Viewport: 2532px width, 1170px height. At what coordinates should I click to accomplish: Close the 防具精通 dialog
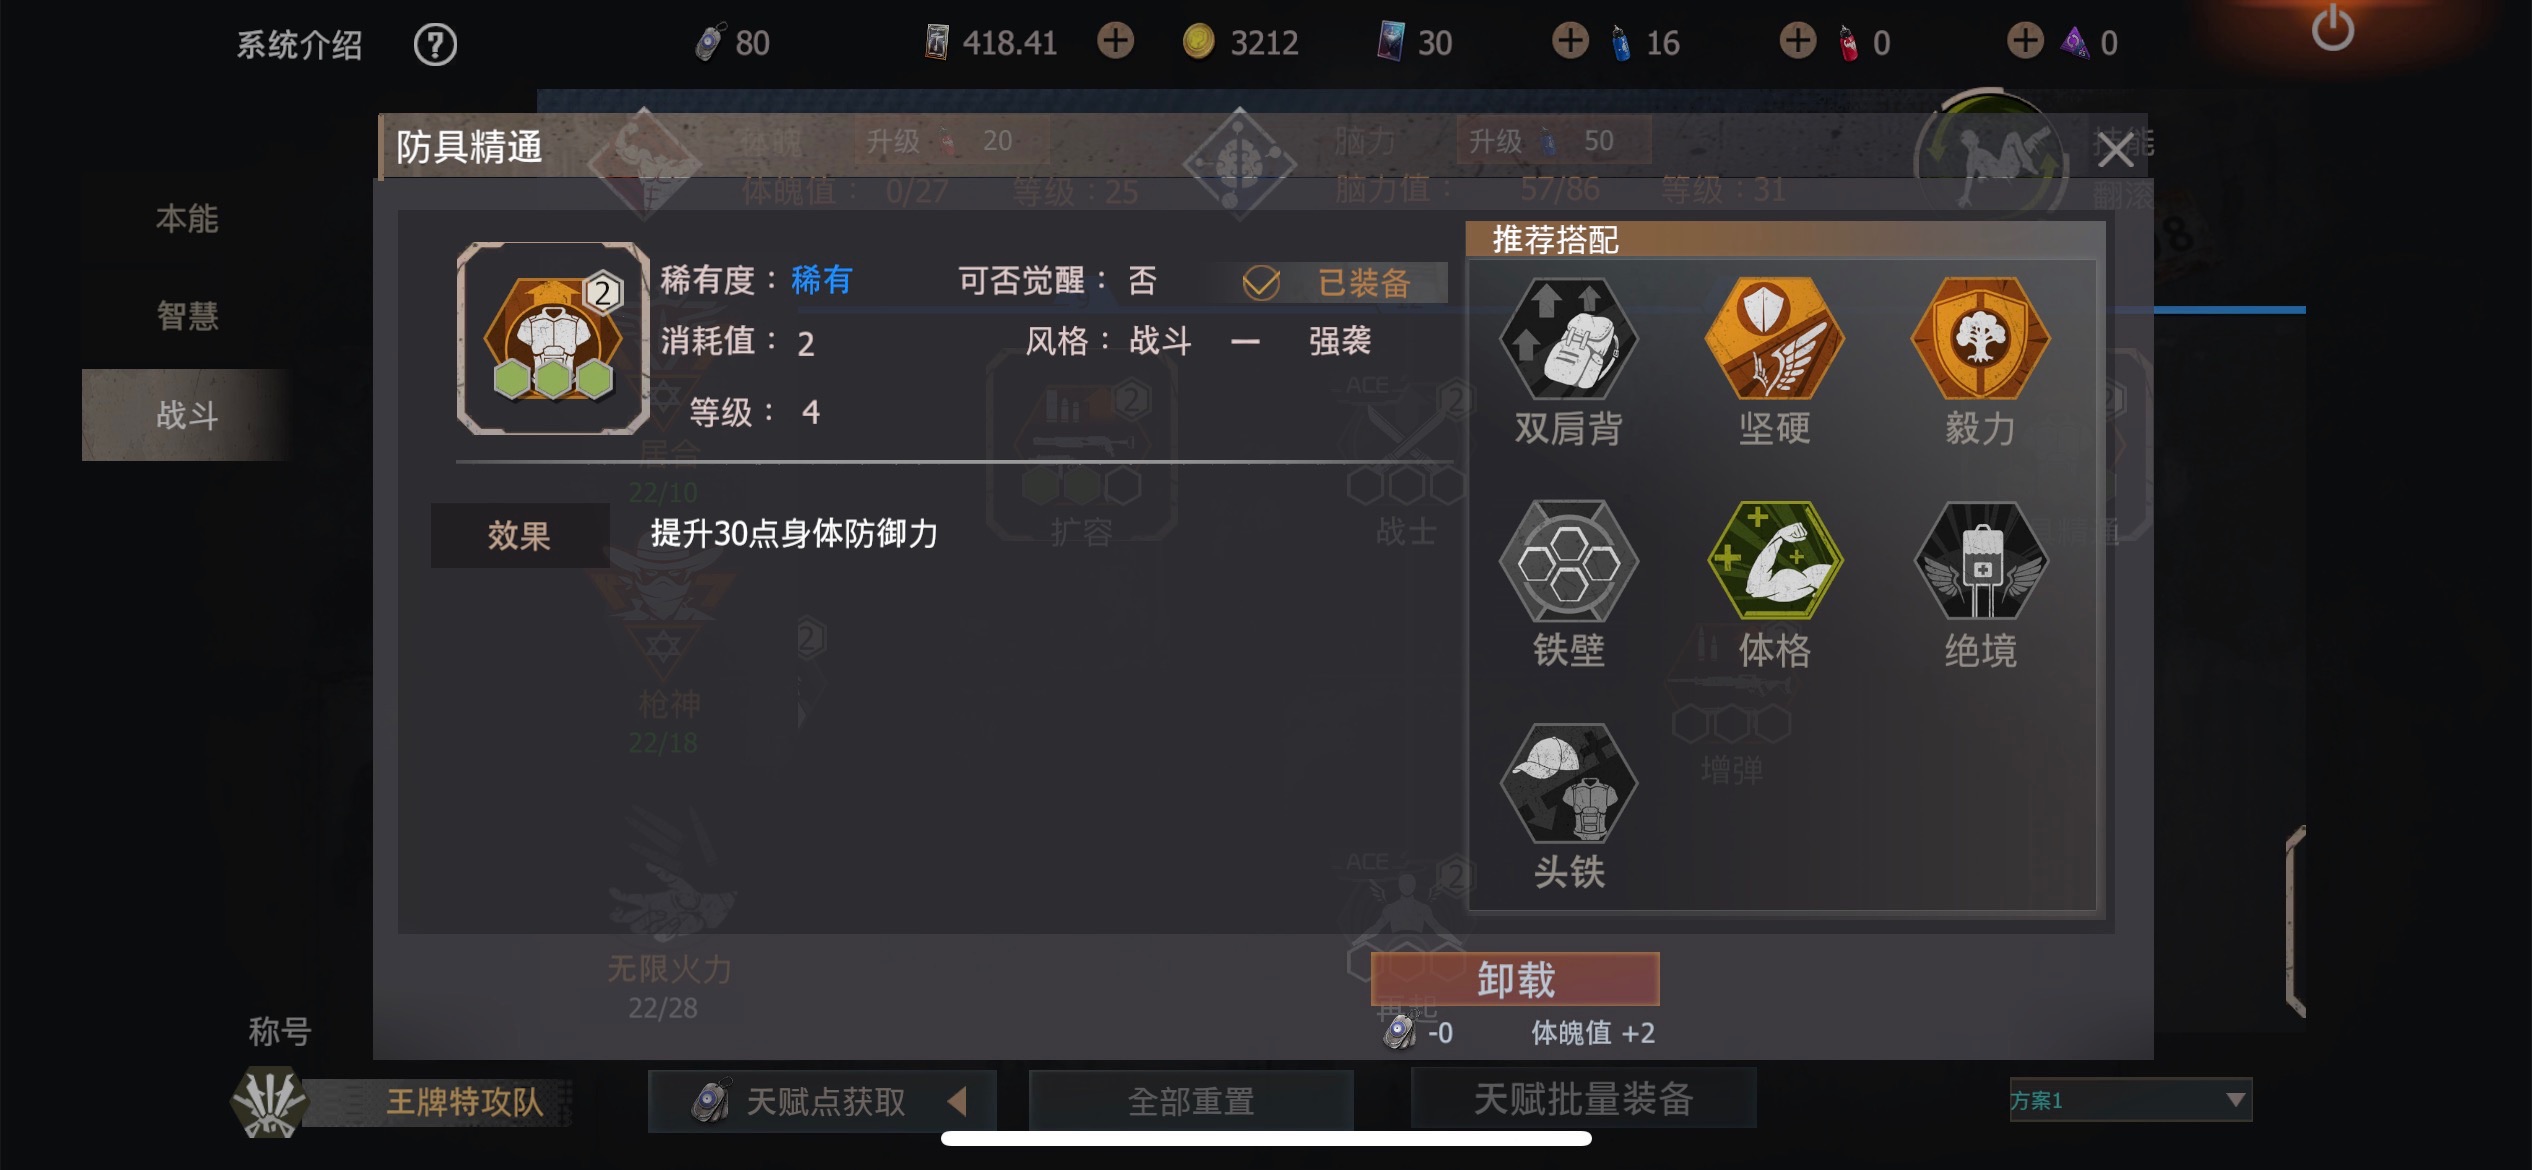(2115, 151)
